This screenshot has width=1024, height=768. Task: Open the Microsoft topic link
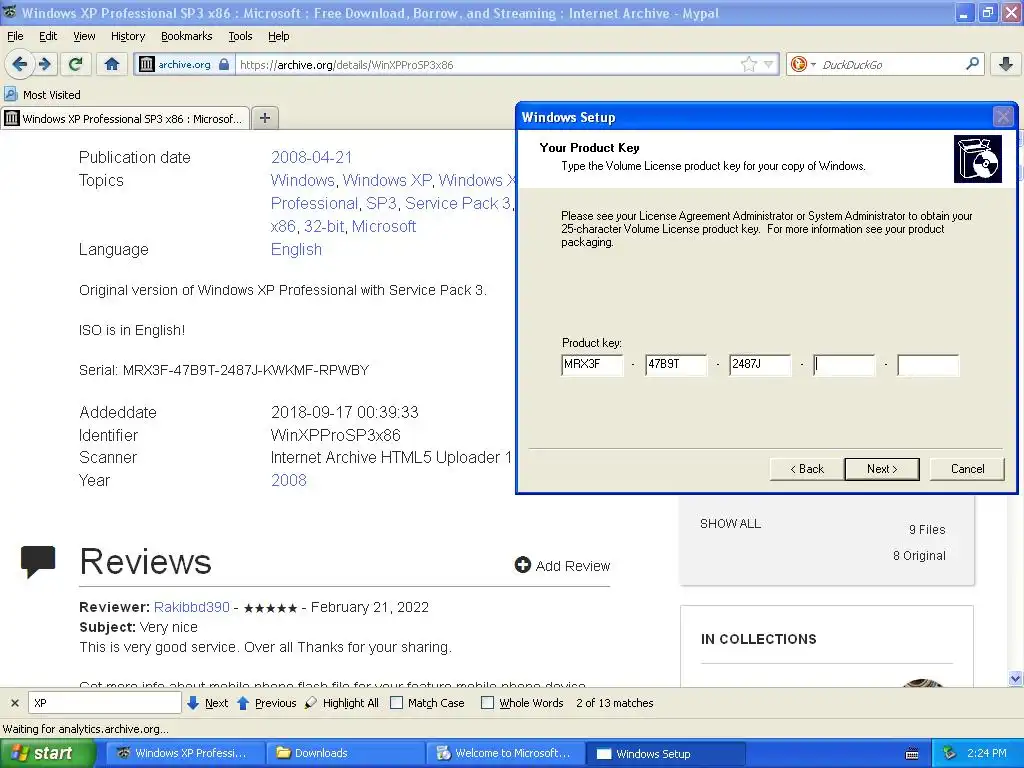384,226
